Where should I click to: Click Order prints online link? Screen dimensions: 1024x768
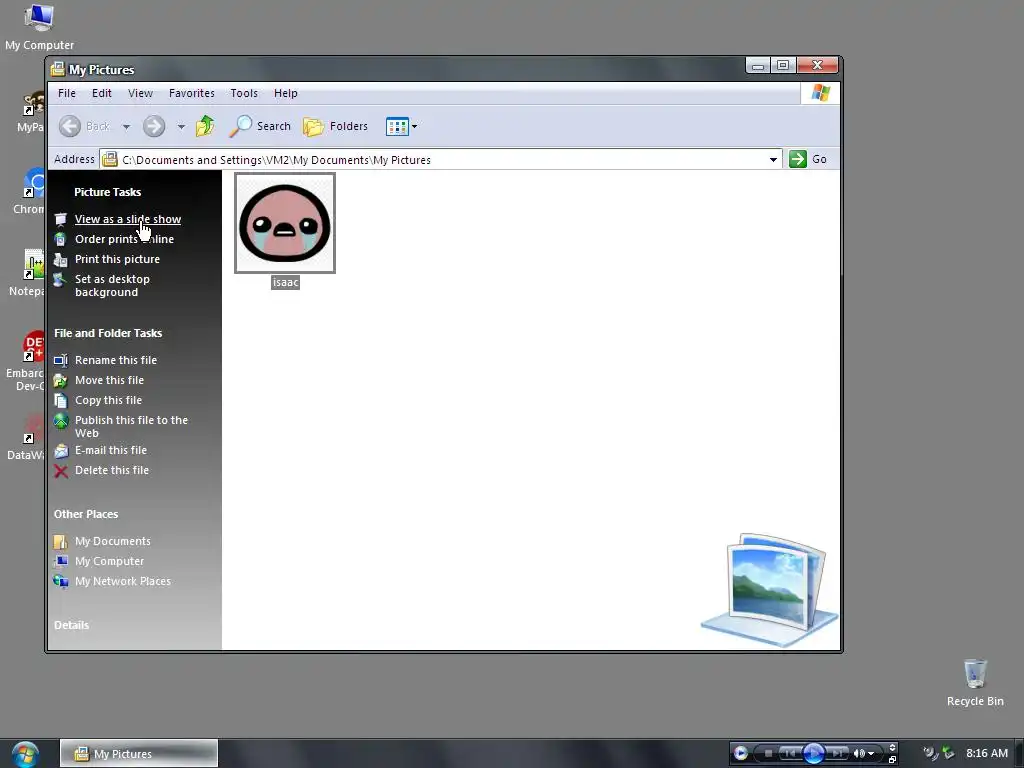pos(124,239)
